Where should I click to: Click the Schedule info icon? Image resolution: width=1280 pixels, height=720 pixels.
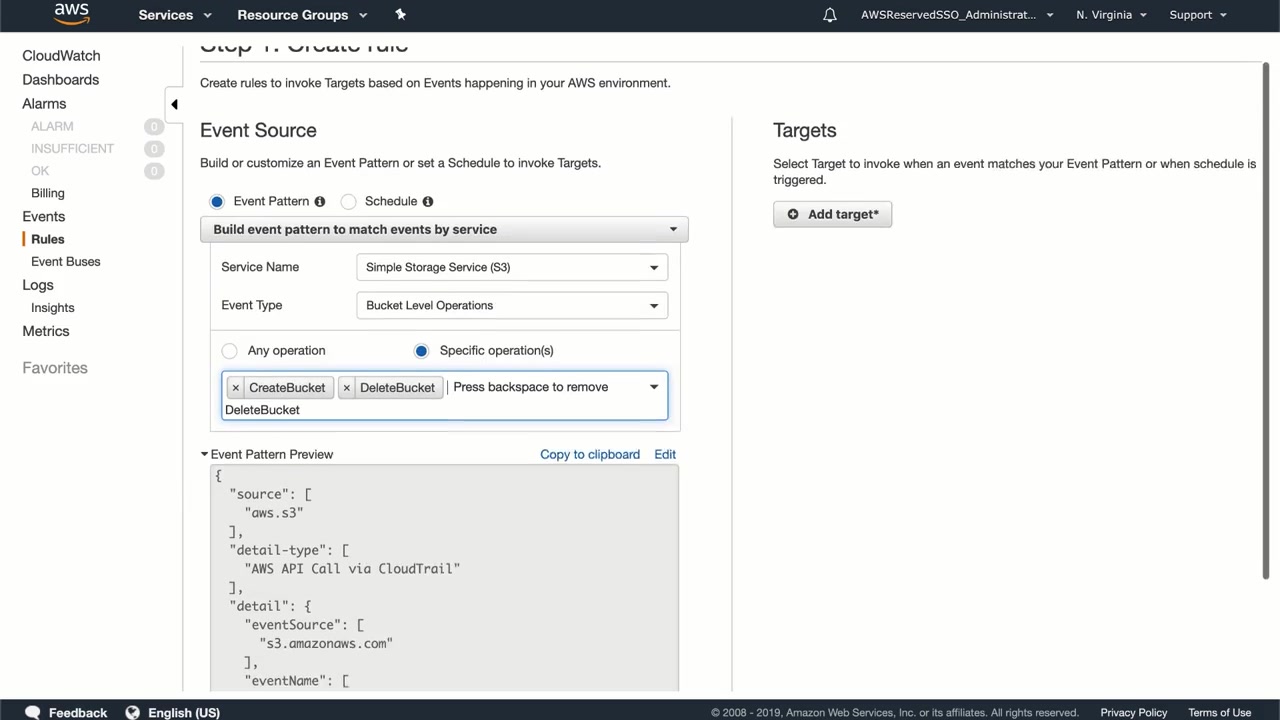[427, 201]
